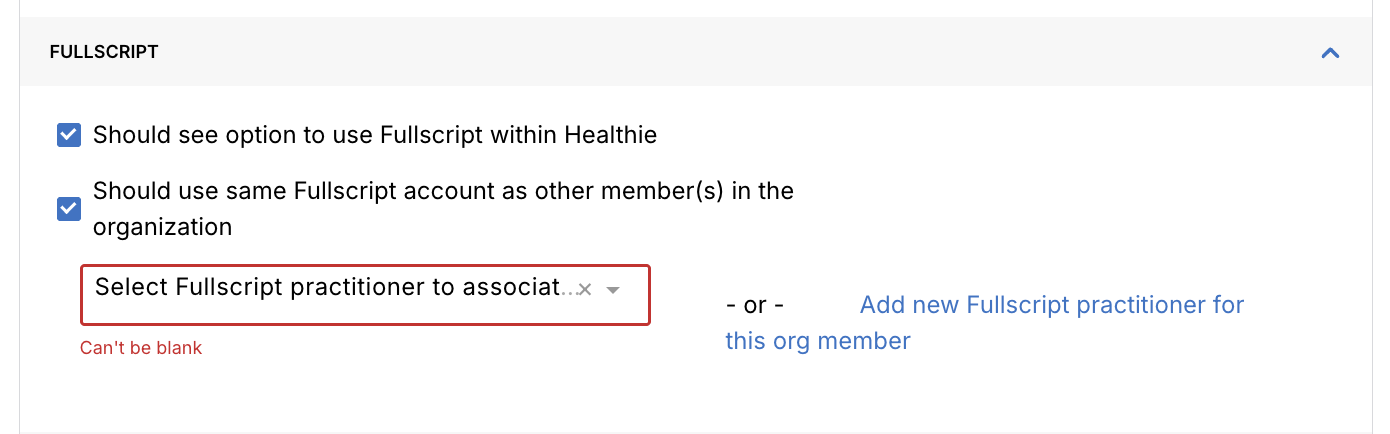The width and height of the screenshot is (1390, 434).
Task: Click the blue checkmark icon for same Fullscript account
Action: pyautogui.click(x=69, y=209)
